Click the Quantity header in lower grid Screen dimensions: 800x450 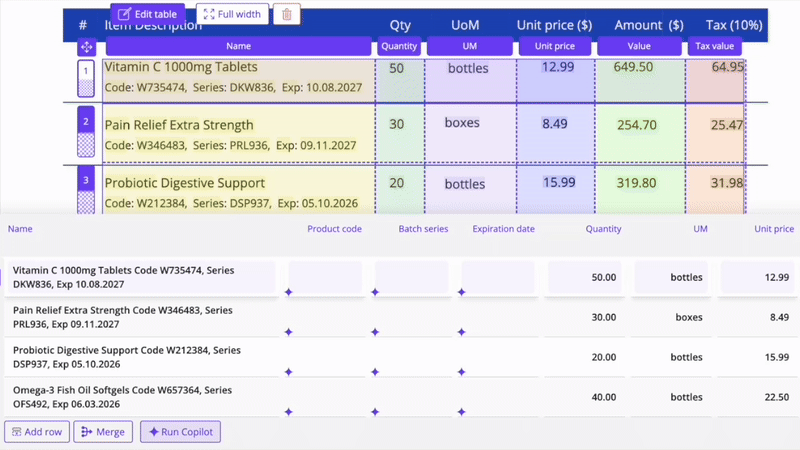coord(603,229)
